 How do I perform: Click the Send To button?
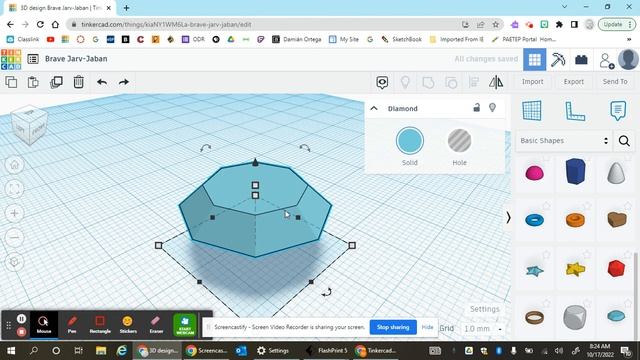point(615,82)
